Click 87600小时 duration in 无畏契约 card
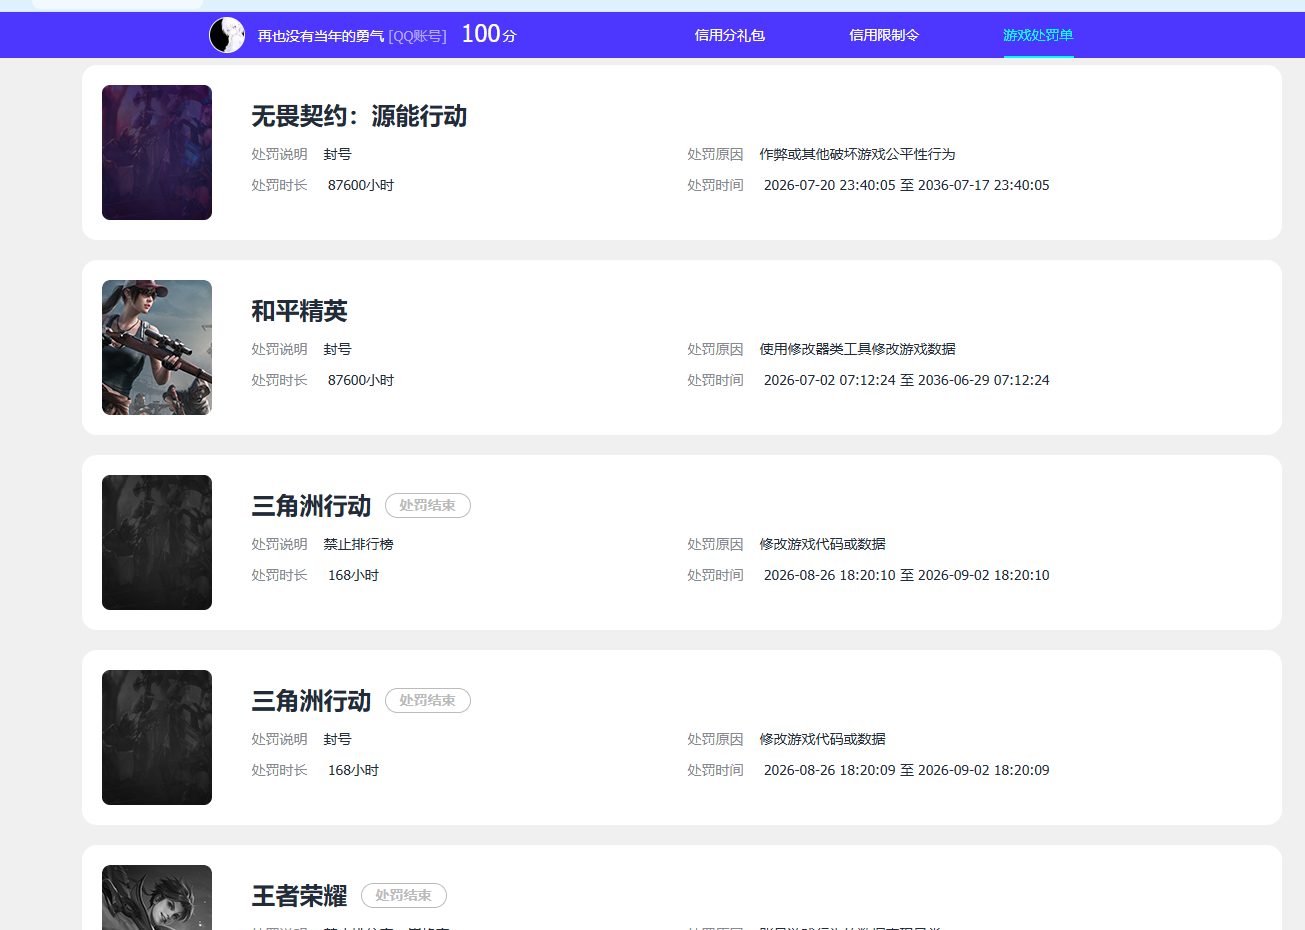This screenshot has height=930, width=1305. (x=361, y=185)
